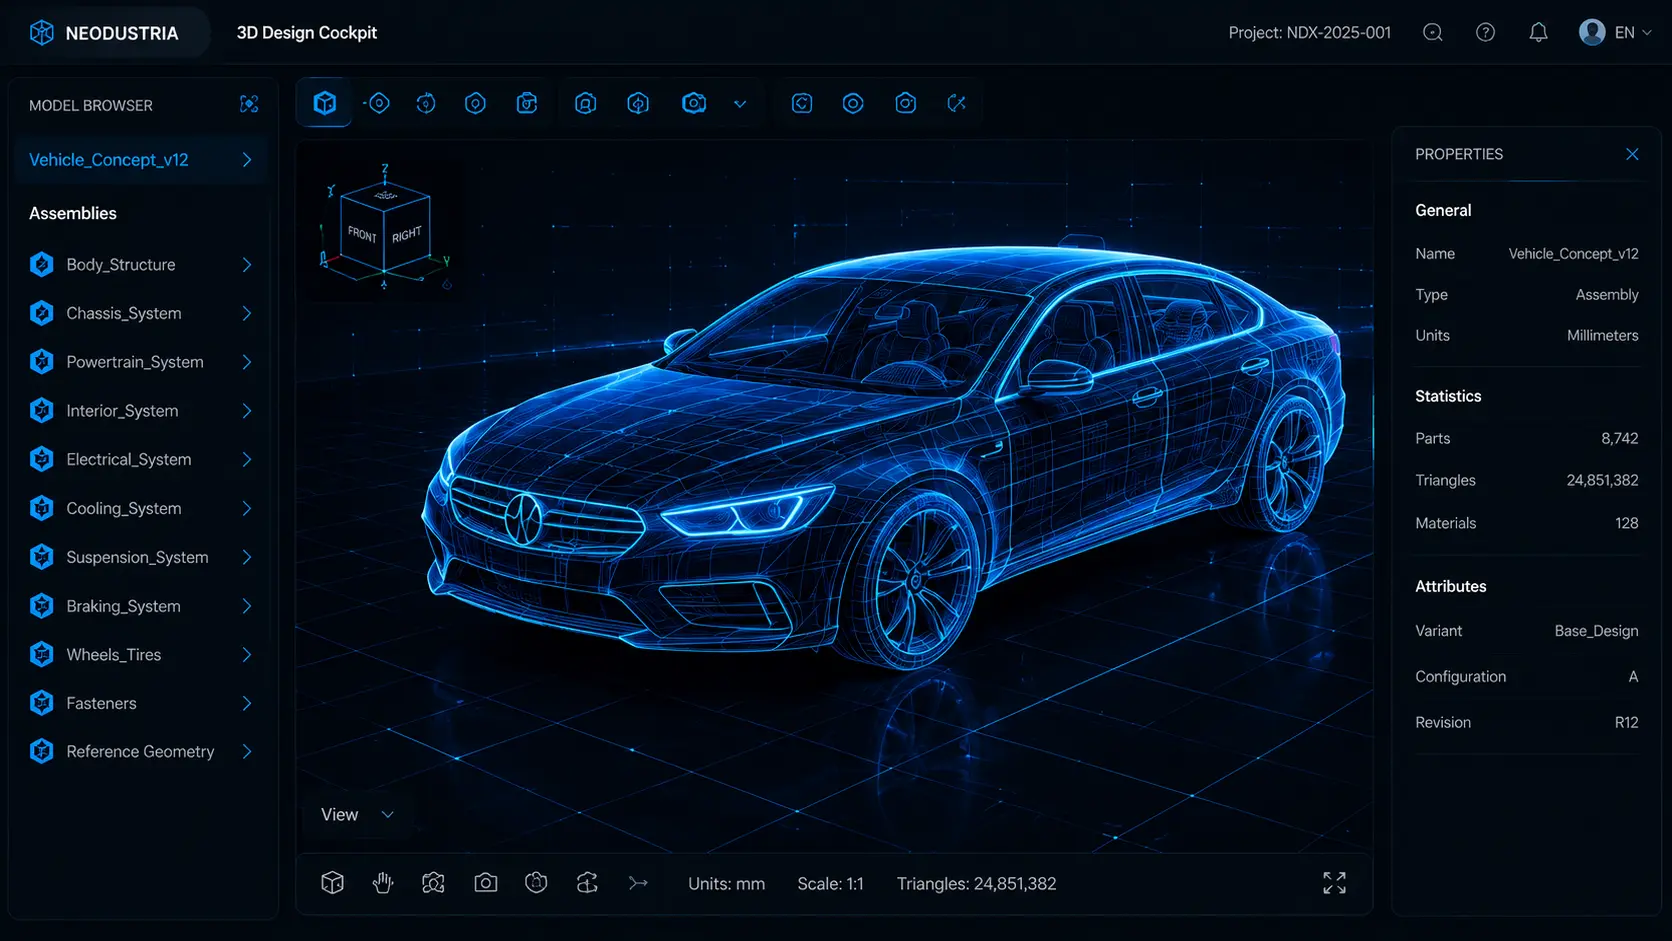Image resolution: width=1672 pixels, height=941 pixels.
Task: Click the Materials value 128
Action: 1627,523
